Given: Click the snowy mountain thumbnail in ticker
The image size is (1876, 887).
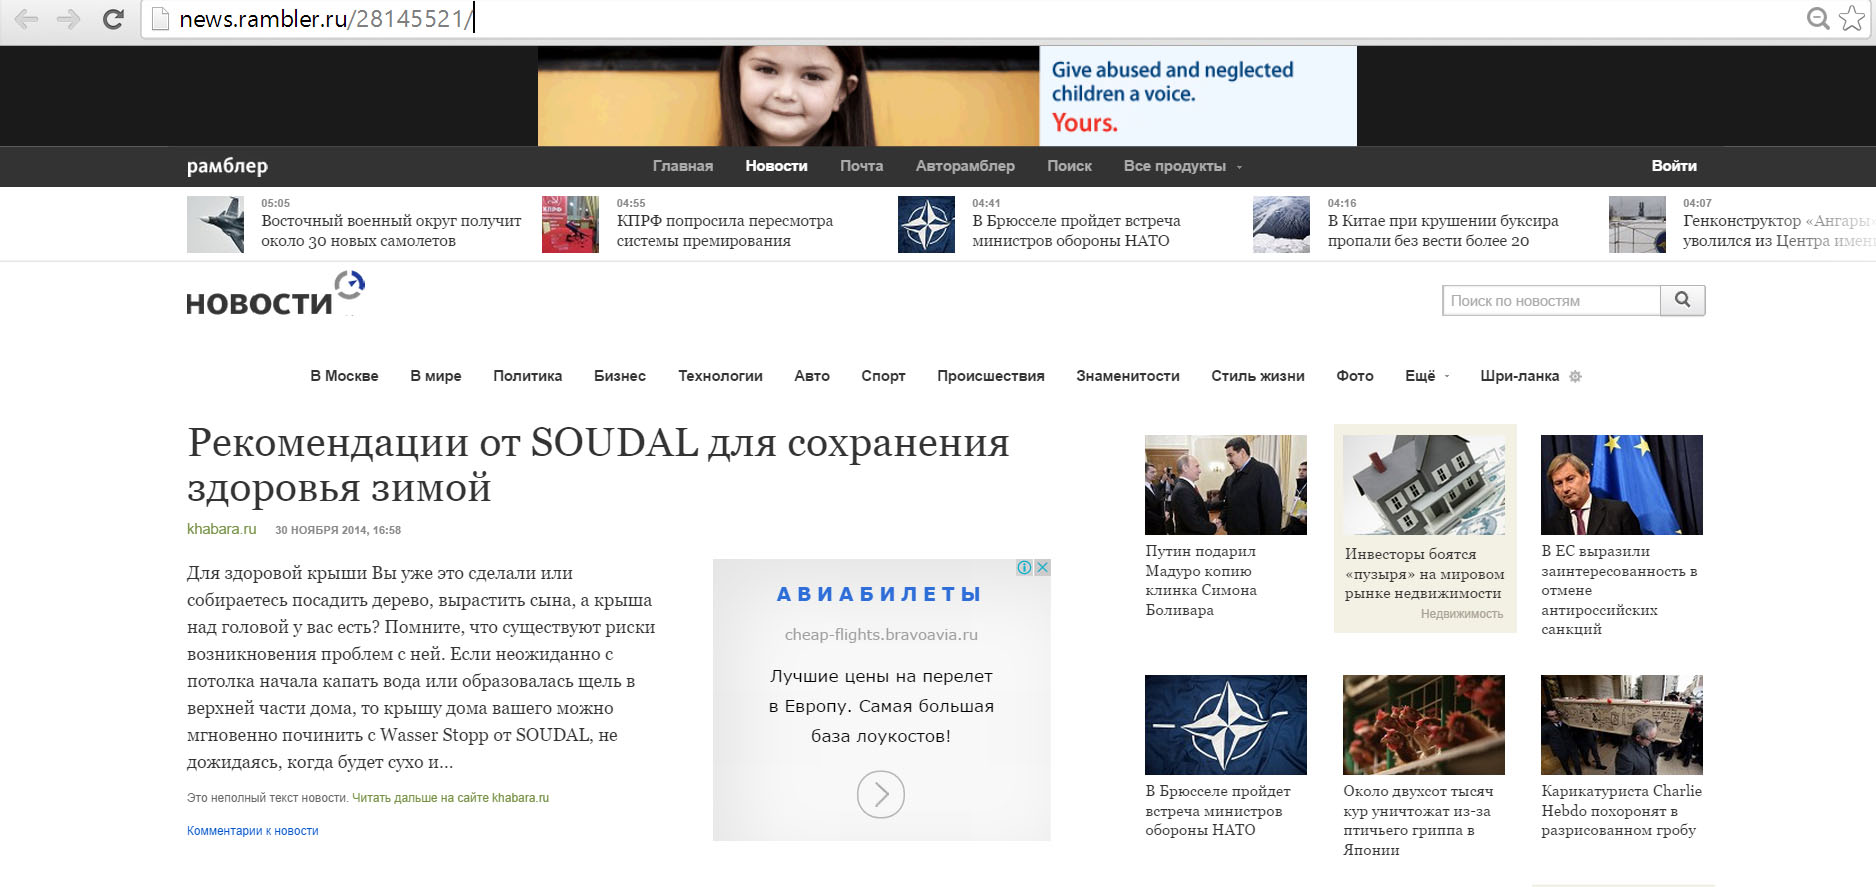Looking at the screenshot, I should (x=1281, y=224).
